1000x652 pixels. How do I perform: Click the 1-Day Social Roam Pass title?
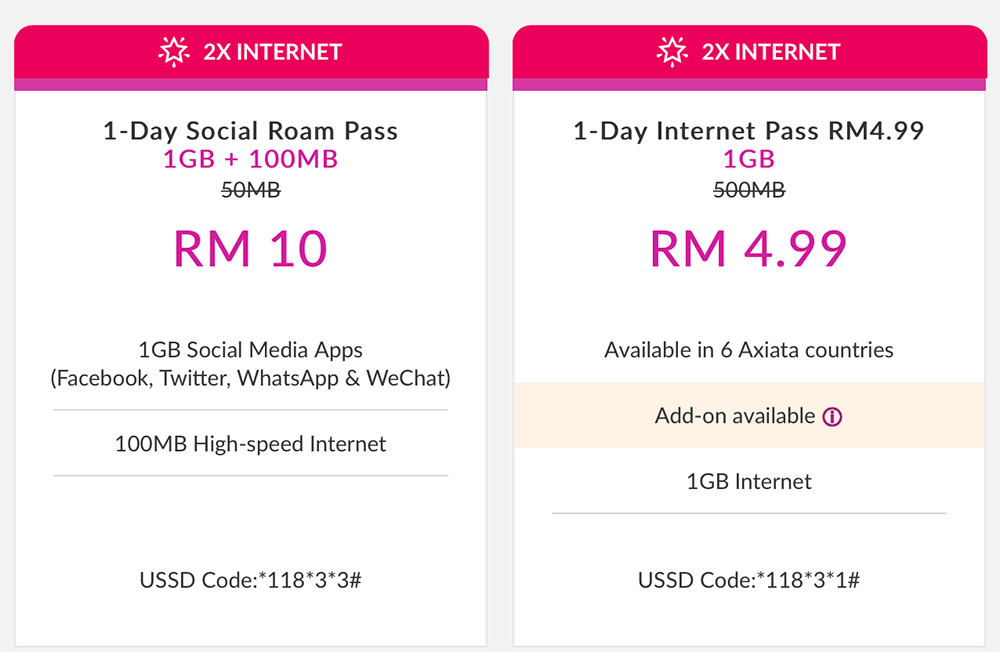click(x=250, y=131)
